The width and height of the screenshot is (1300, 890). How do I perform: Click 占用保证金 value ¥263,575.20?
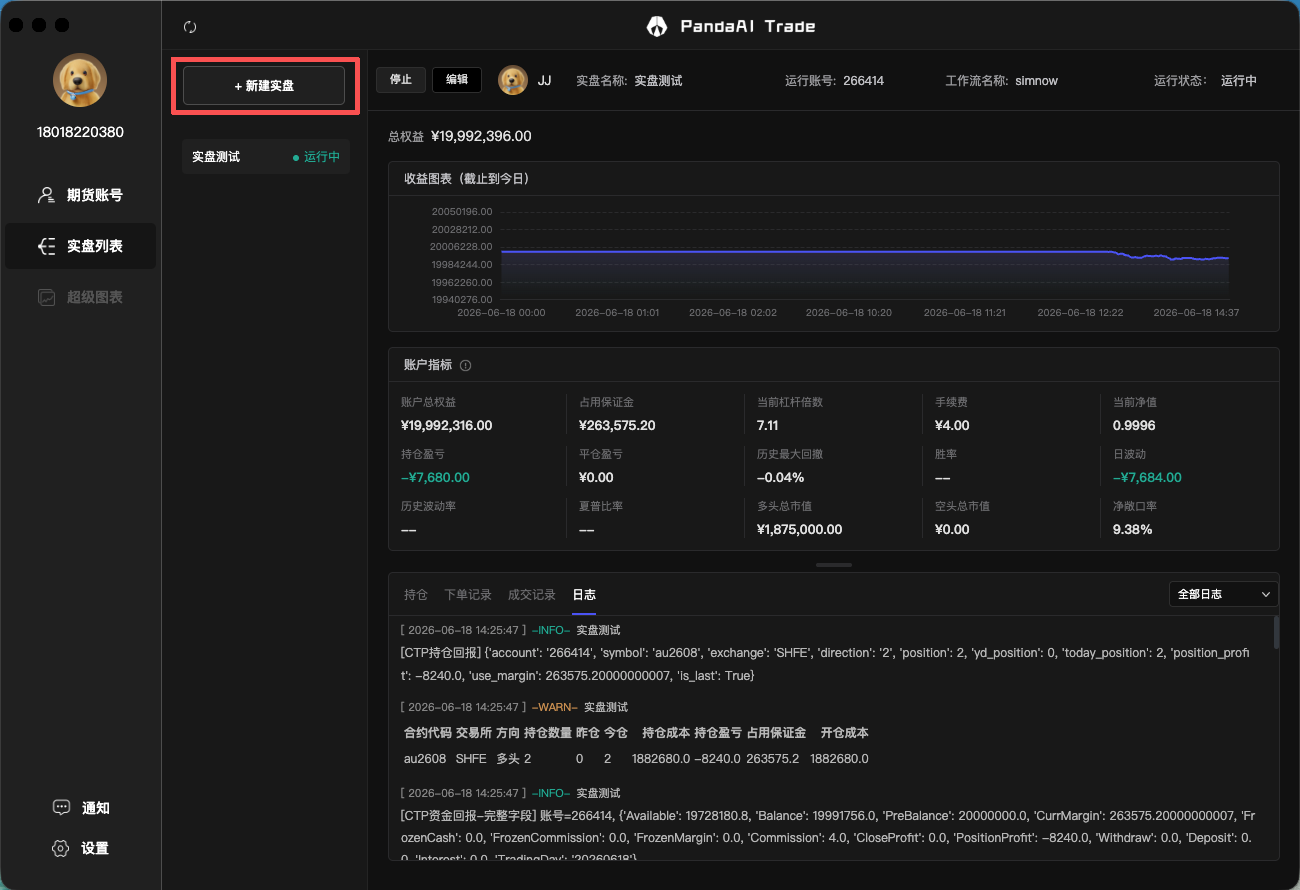[617, 425]
